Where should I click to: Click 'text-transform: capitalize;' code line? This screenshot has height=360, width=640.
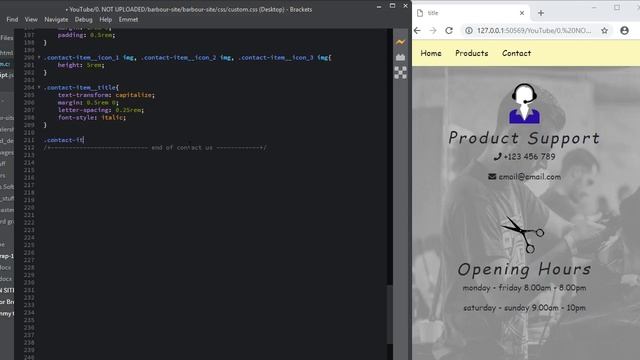[106, 95]
